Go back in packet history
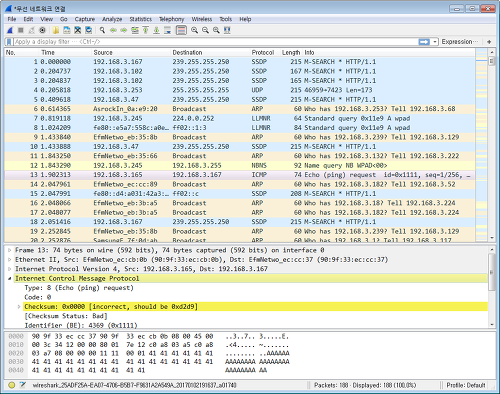 (x=113, y=30)
